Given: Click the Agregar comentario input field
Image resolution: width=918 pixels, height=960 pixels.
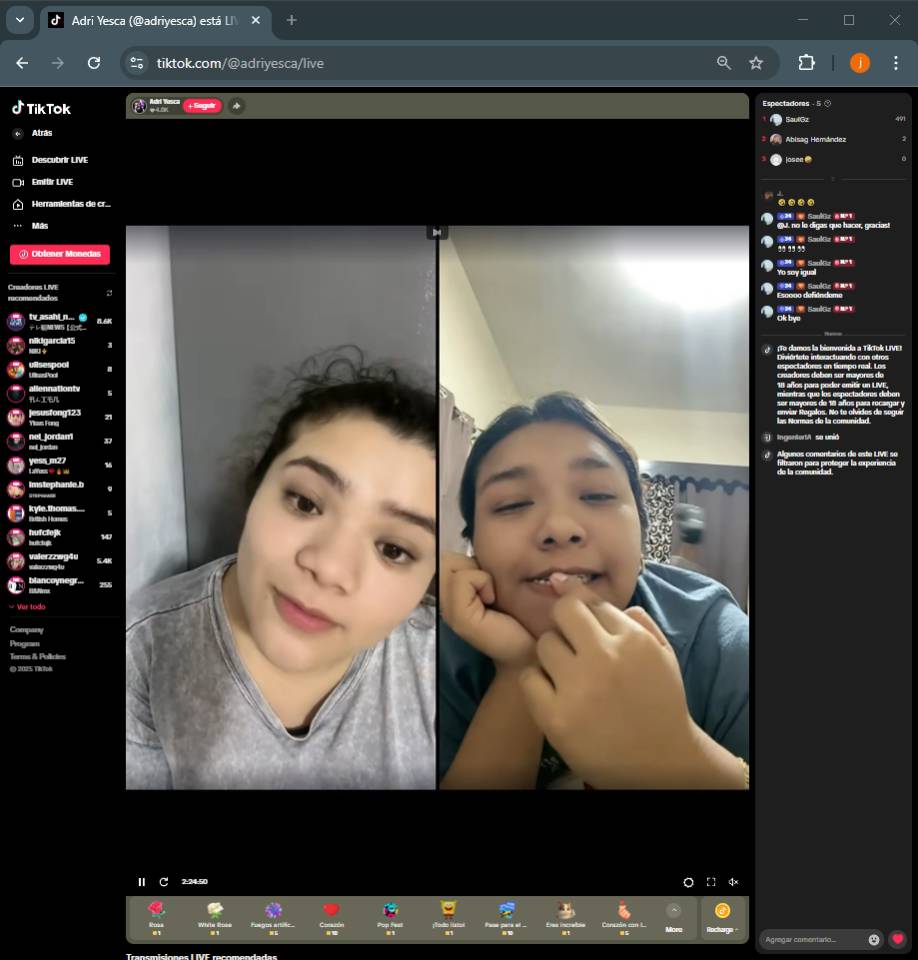Looking at the screenshot, I should (810, 940).
